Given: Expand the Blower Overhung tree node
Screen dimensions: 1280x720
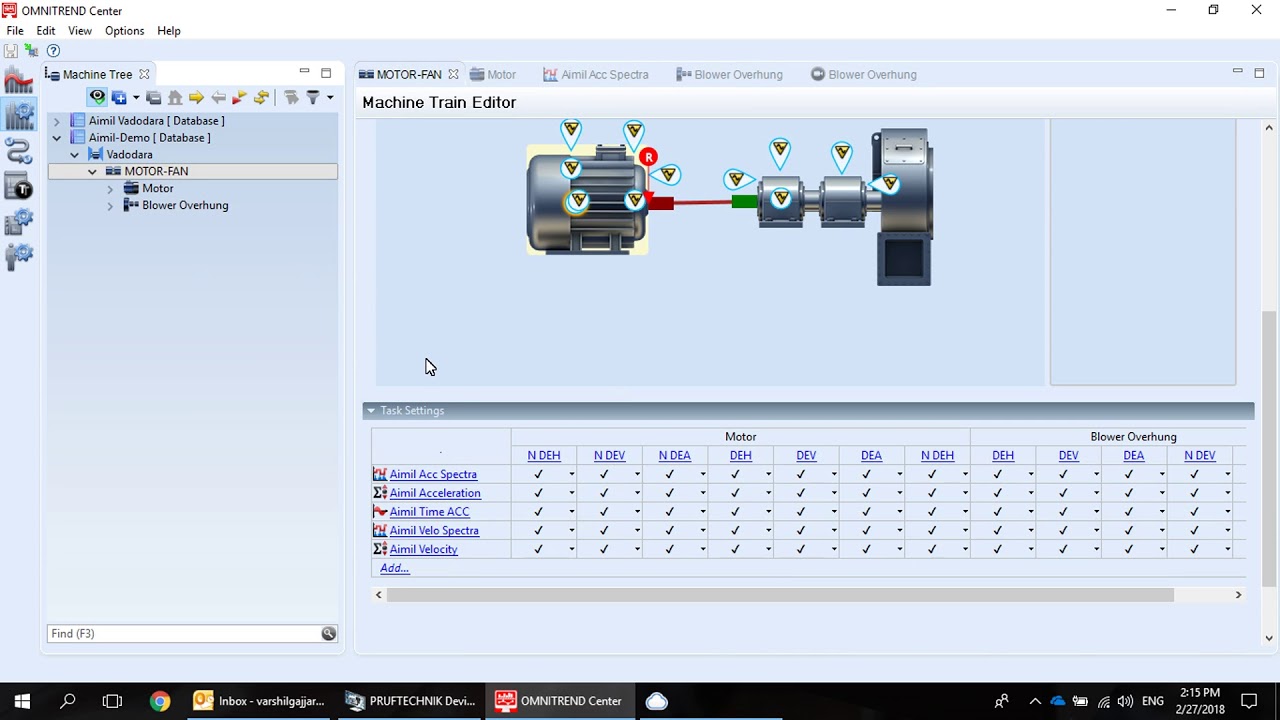Looking at the screenshot, I should 110,206.
